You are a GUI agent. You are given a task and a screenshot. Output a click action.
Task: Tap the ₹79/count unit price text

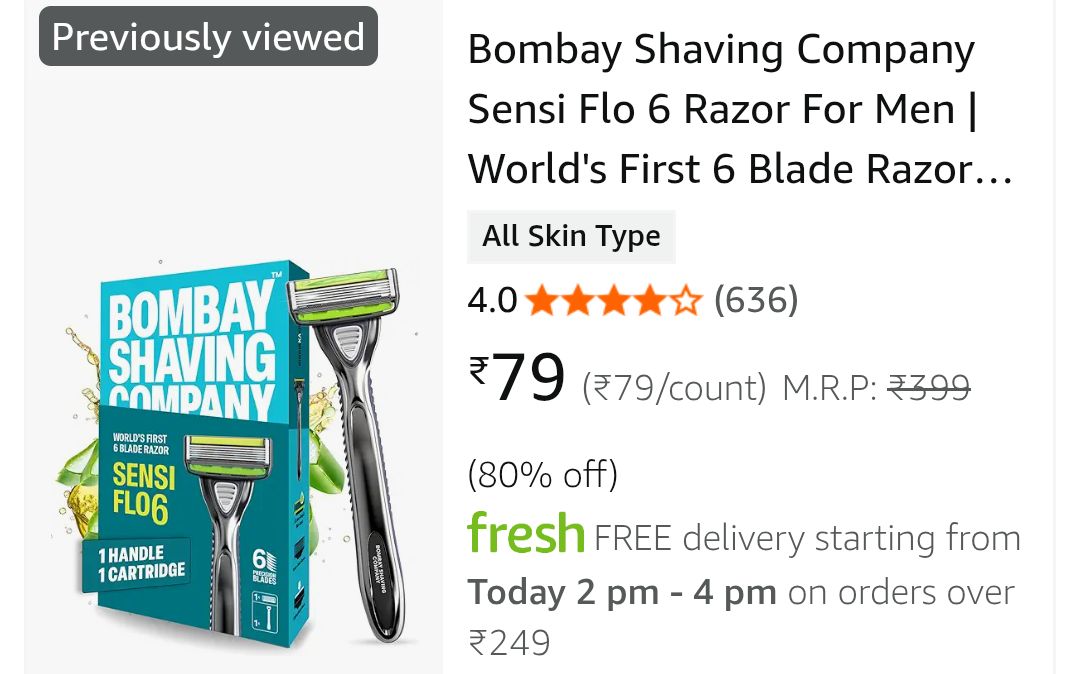click(x=674, y=387)
